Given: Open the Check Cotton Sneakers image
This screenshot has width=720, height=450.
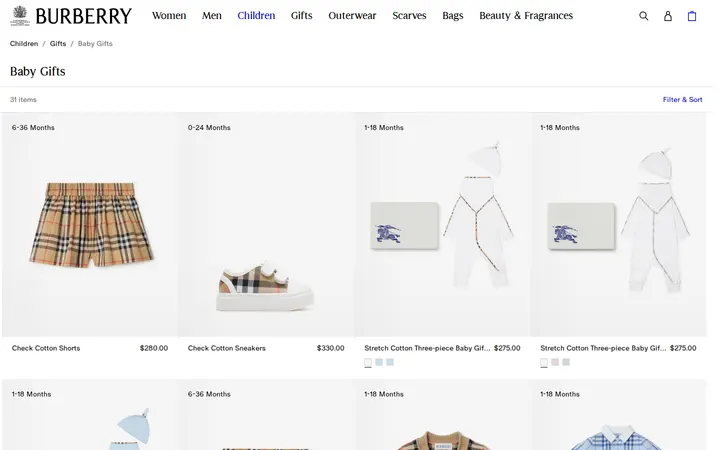Looking at the screenshot, I should point(266,225).
